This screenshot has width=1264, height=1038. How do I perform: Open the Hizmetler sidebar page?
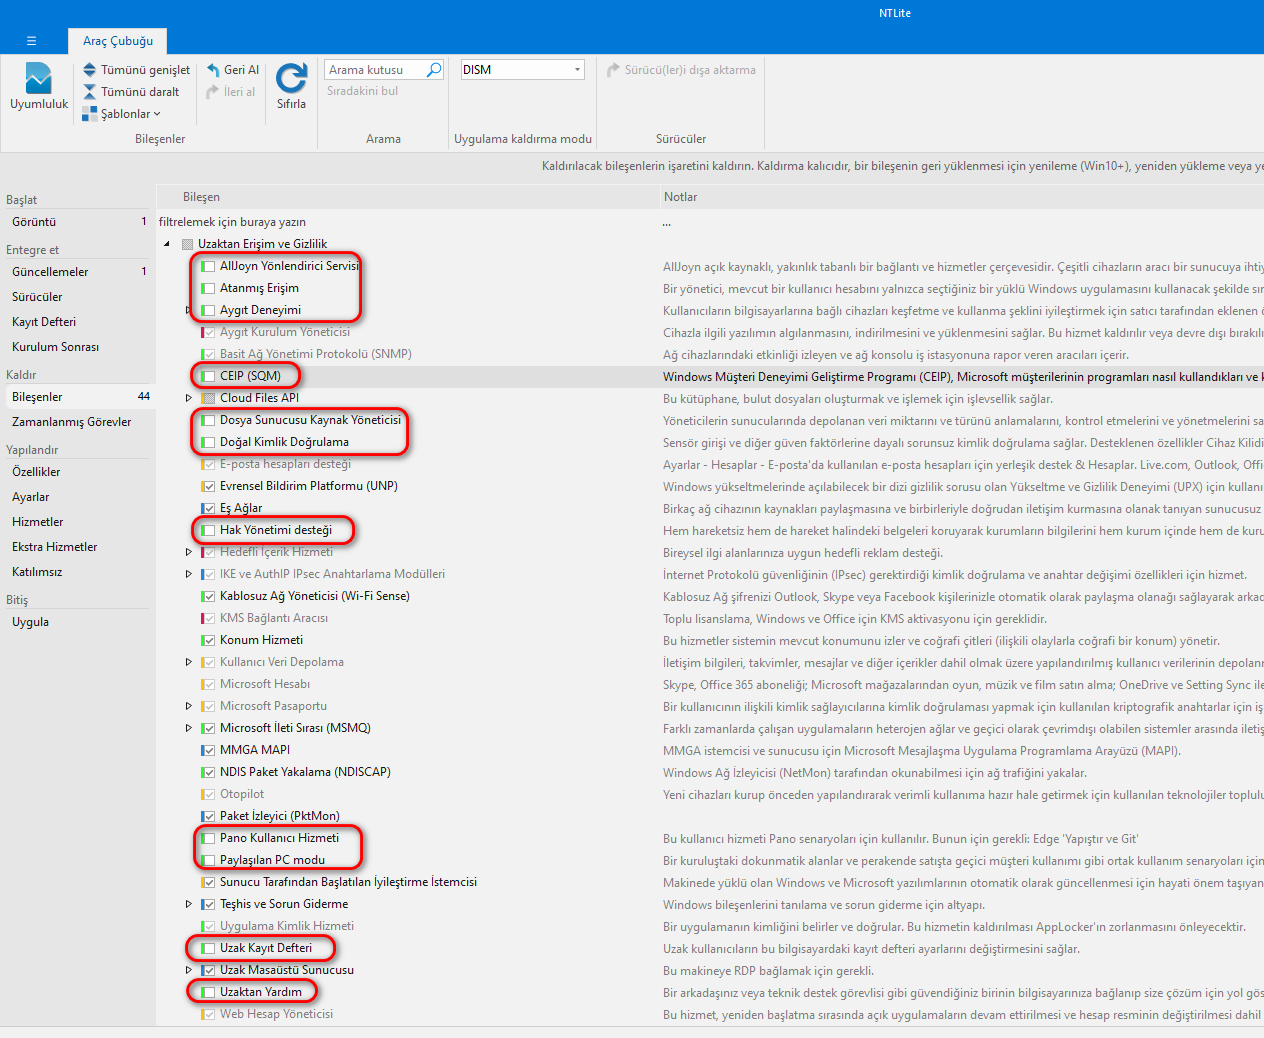coord(77,522)
